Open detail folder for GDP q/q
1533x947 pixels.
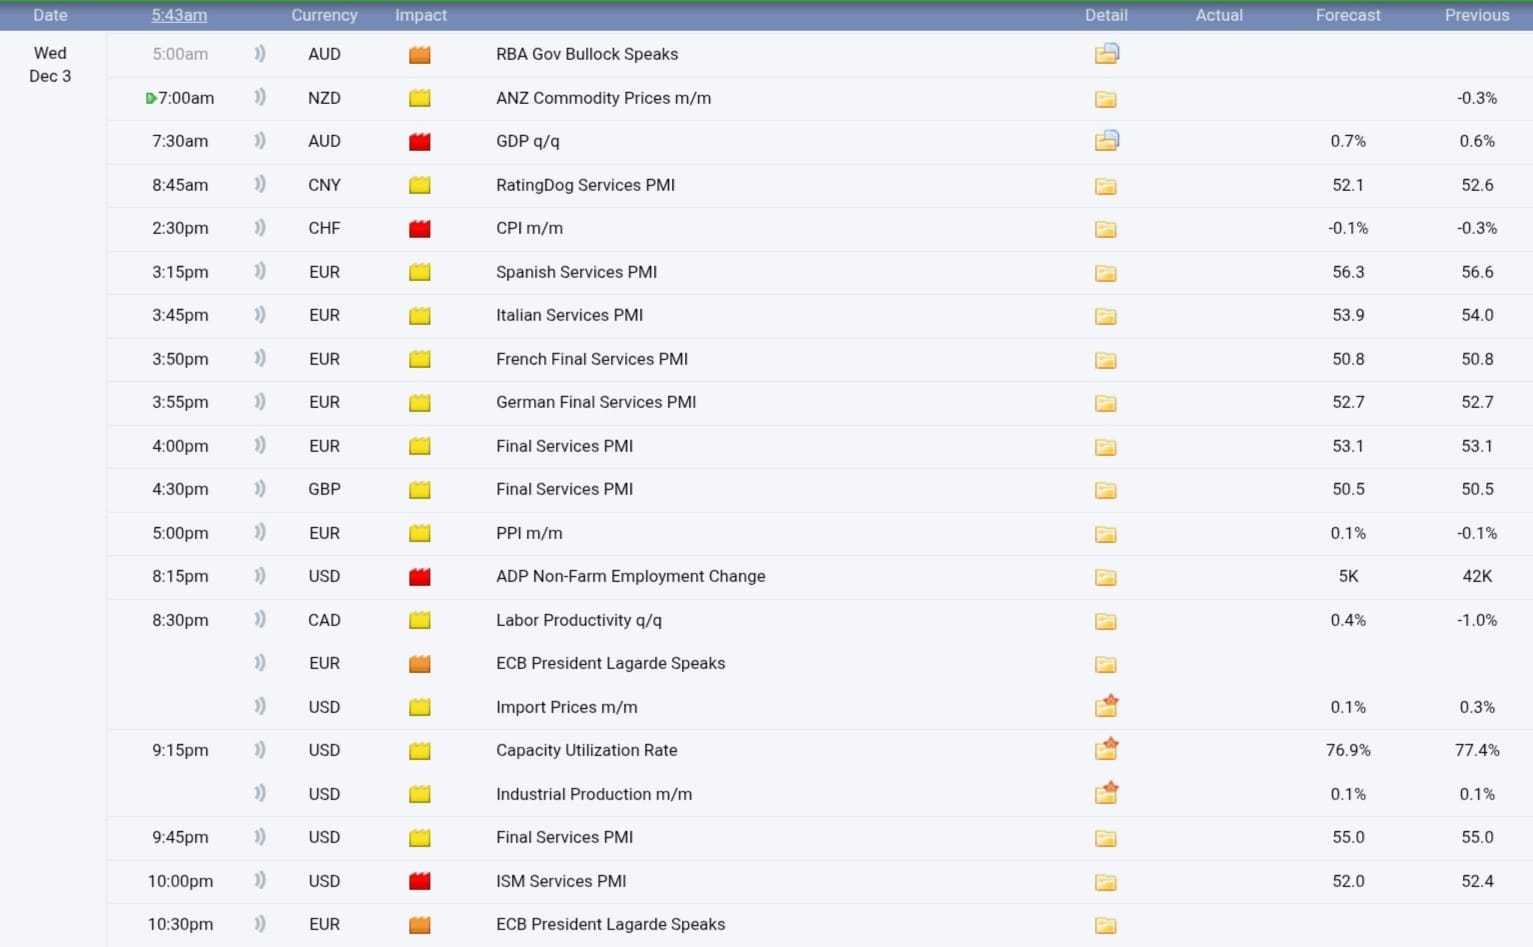pyautogui.click(x=1106, y=141)
